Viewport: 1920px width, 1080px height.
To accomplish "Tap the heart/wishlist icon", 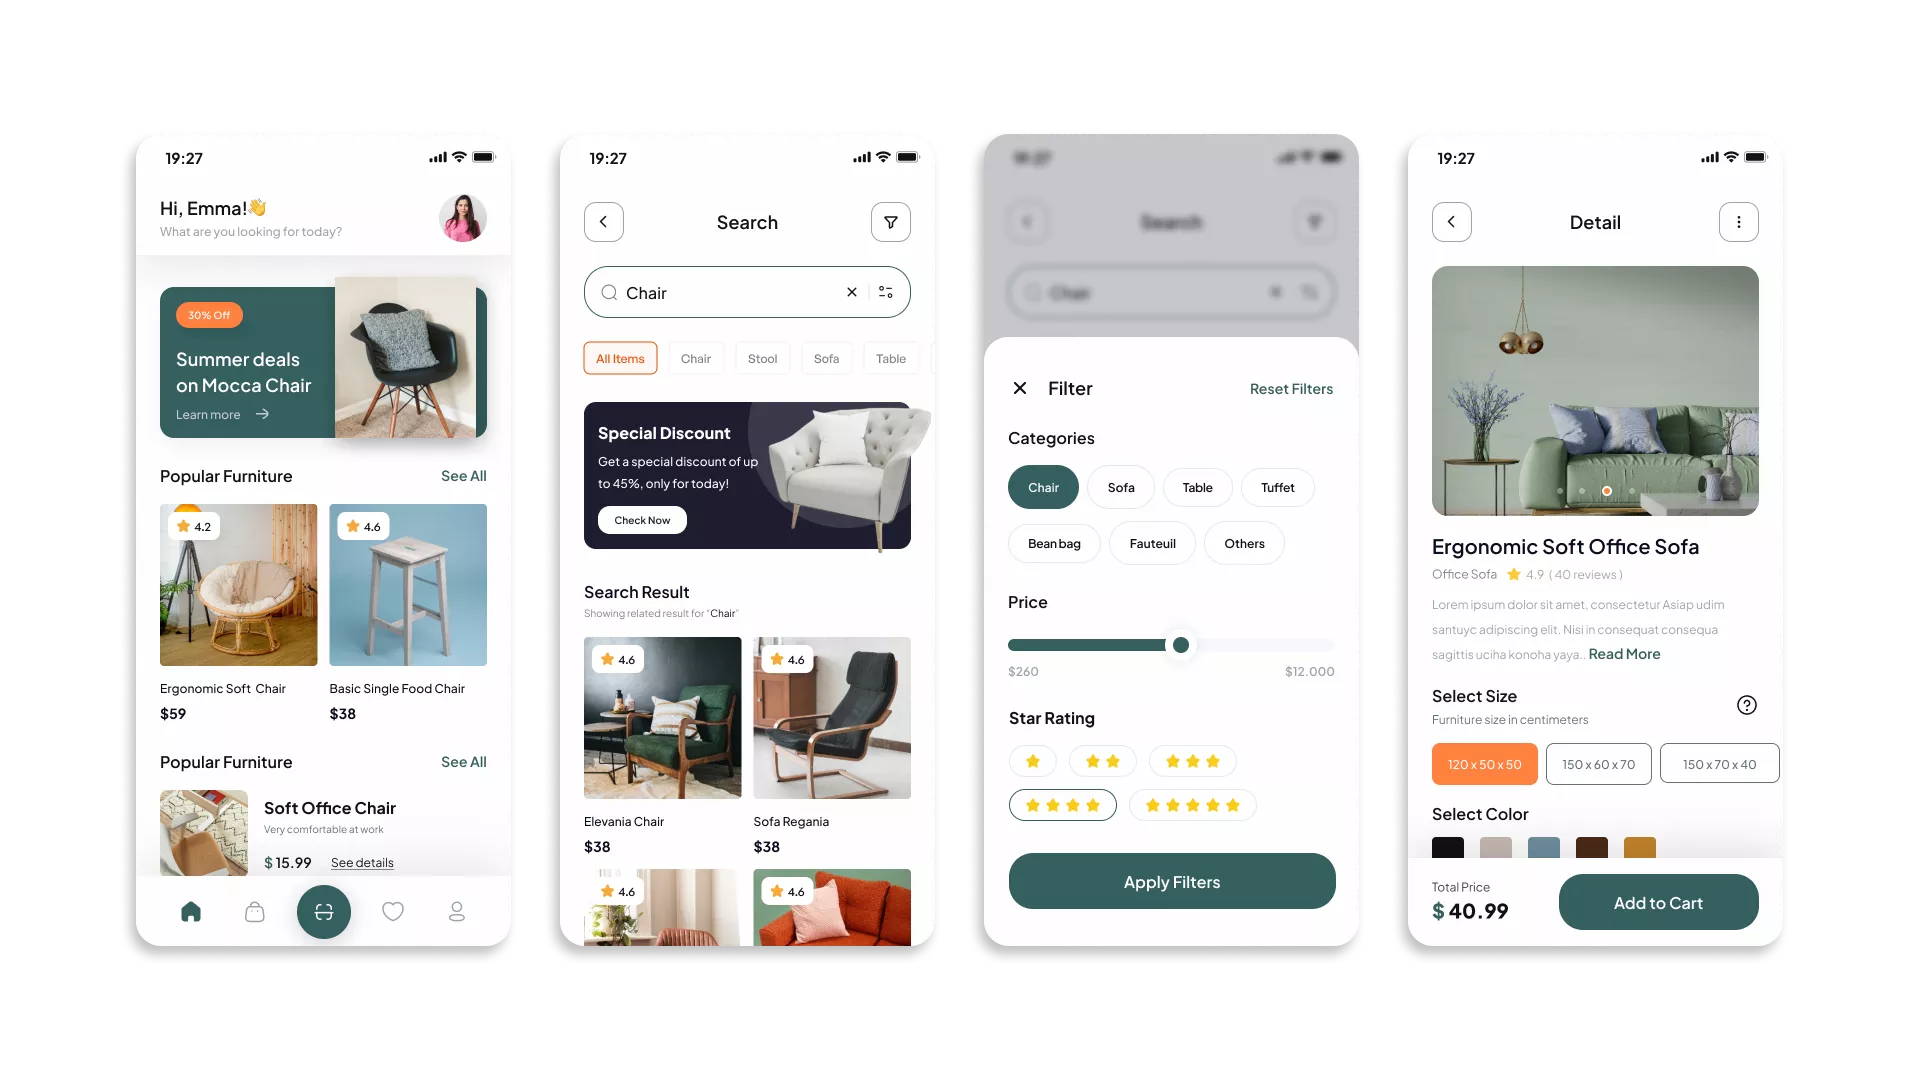I will (x=392, y=911).
